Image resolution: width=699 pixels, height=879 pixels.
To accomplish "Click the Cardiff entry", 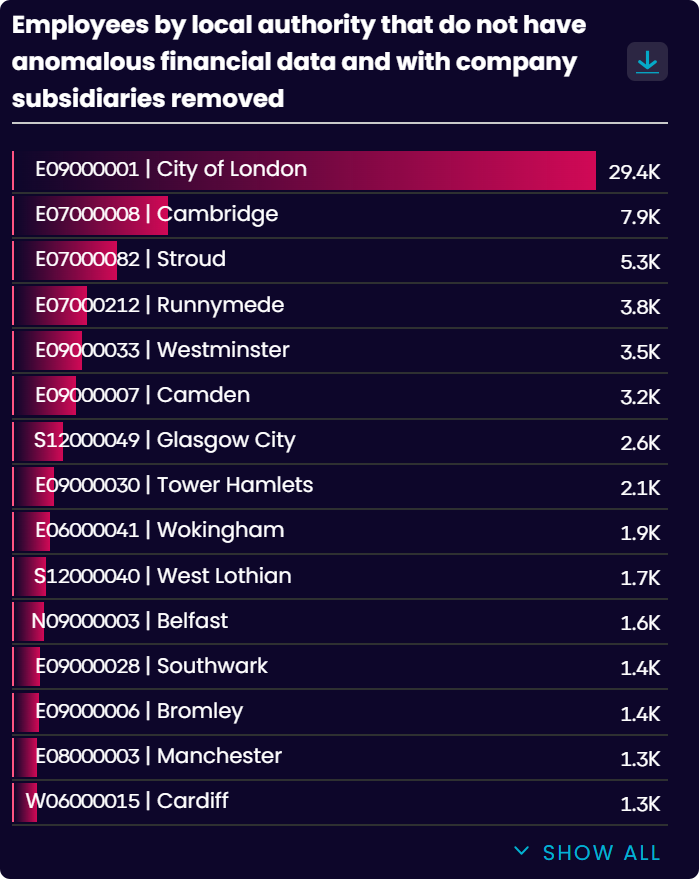I will (340, 803).
